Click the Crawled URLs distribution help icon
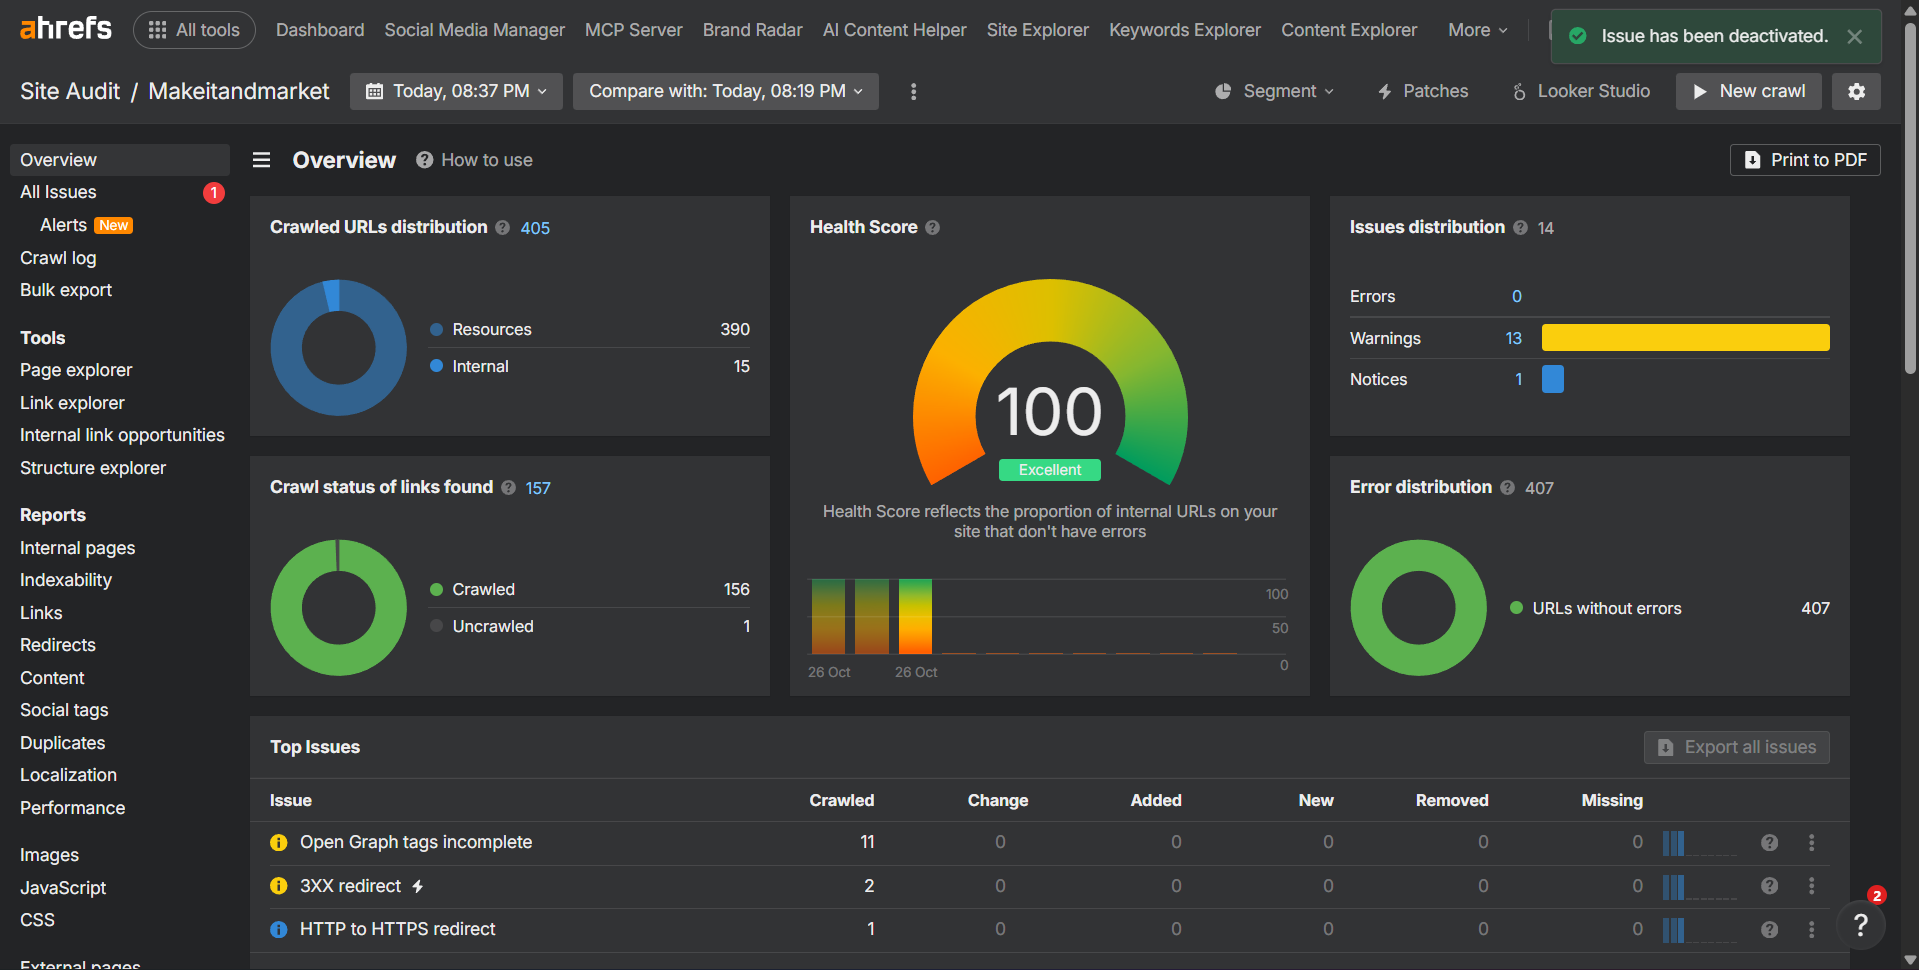1919x970 pixels. [503, 228]
